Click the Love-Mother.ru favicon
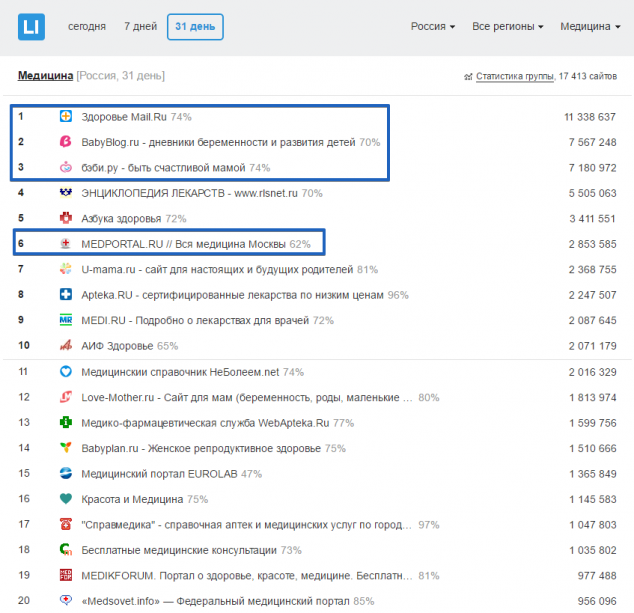 click(x=66, y=397)
